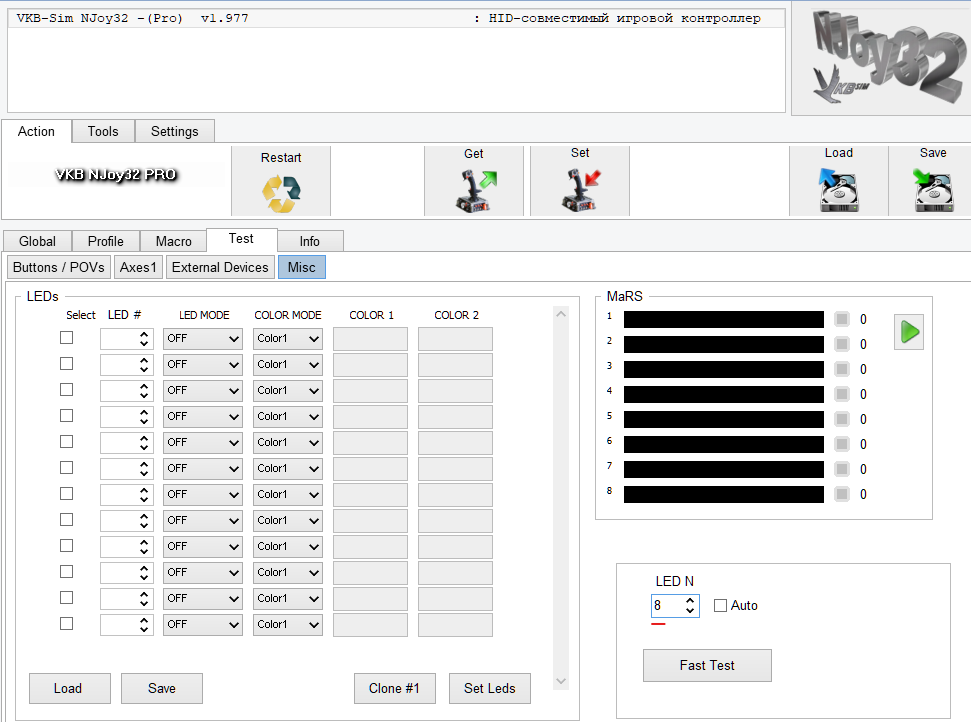This screenshot has width=971, height=722.
Task: Open fifth row LED MODE dropdown
Action: [x=202, y=443]
